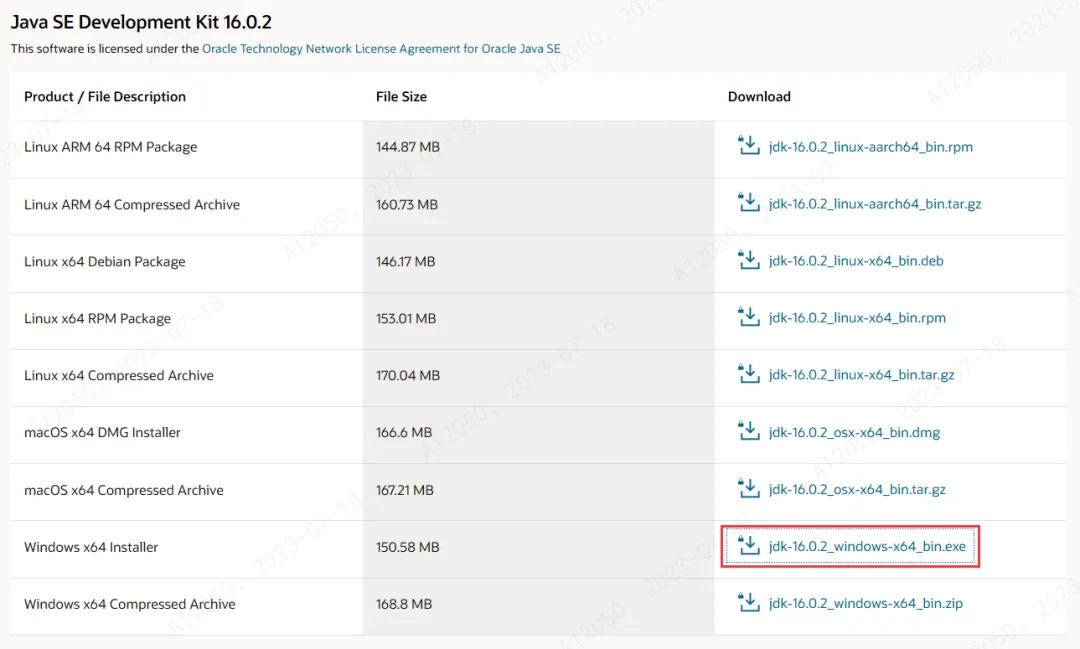The height and width of the screenshot is (649, 1080).
Task: Download jdk-16.0.2_windows-x64_bin.zip link
Action: pyautogui.click(x=866, y=604)
